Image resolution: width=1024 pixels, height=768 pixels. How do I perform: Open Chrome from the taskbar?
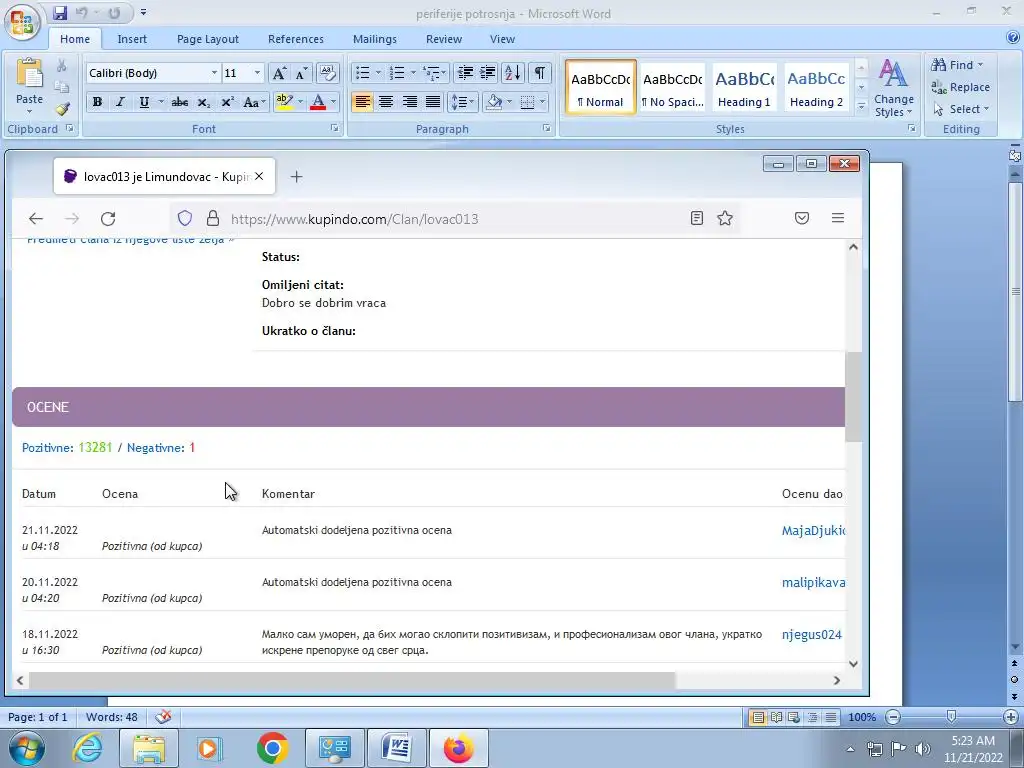[x=272, y=748]
